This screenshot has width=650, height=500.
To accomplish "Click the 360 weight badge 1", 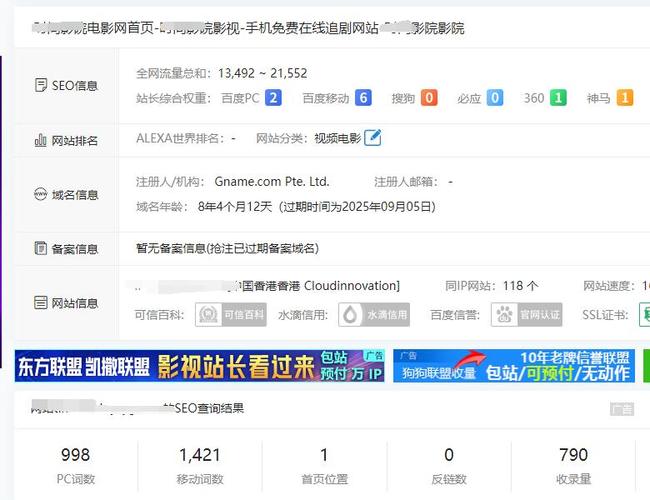I will click(558, 98).
